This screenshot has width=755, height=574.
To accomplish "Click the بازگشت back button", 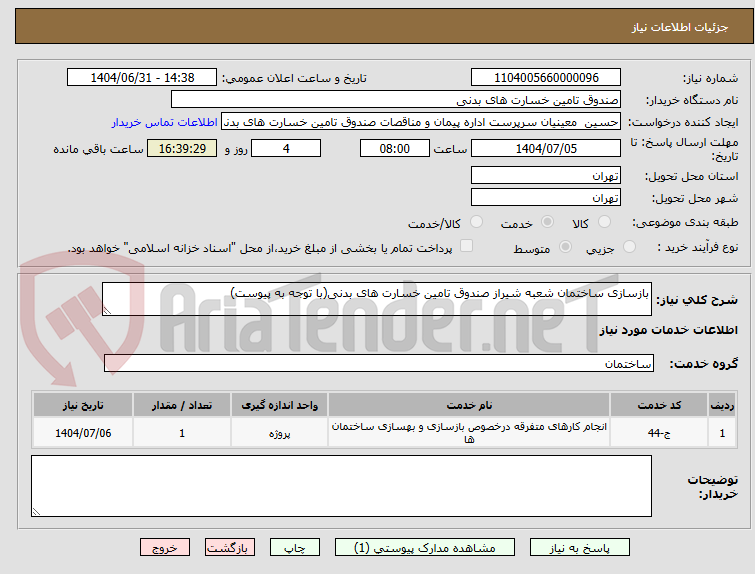I will [x=230, y=548].
